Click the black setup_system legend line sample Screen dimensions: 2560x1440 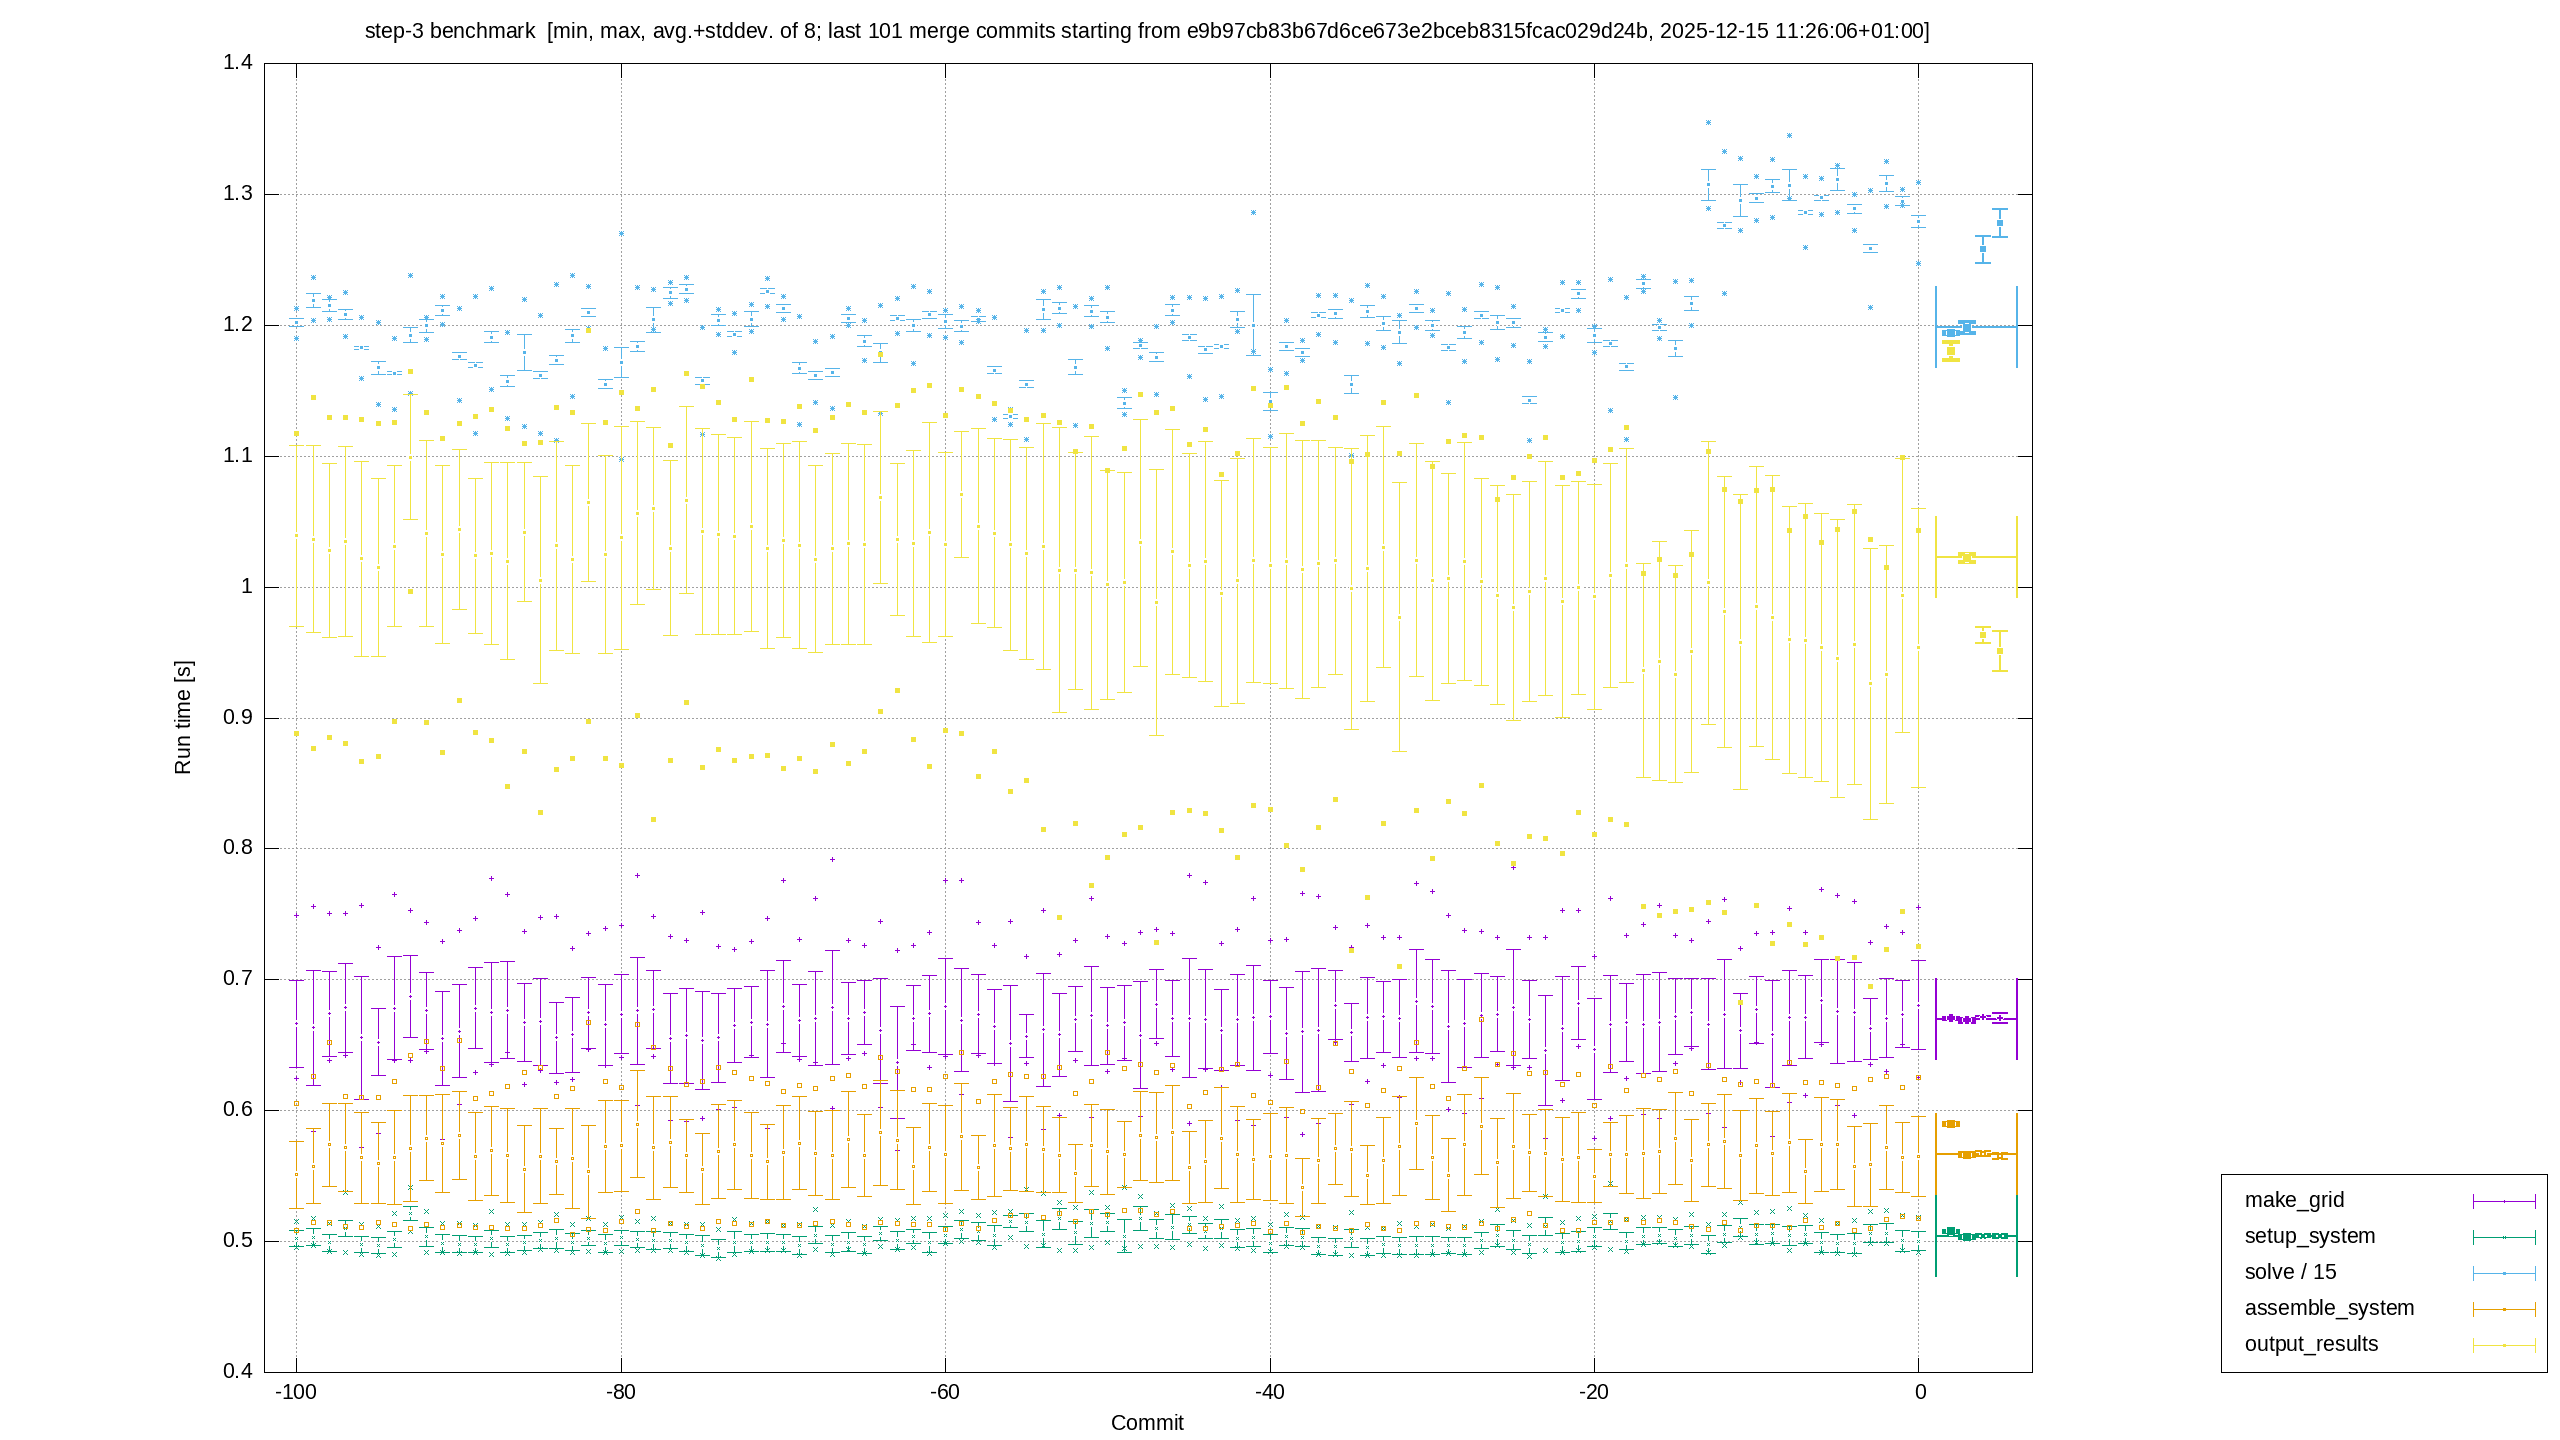(2504, 1237)
